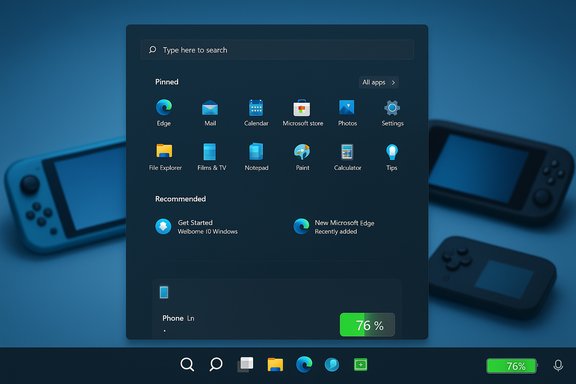This screenshot has width=576, height=384.
Task: Click the second search icon on the taskbar
Action: [x=216, y=365]
